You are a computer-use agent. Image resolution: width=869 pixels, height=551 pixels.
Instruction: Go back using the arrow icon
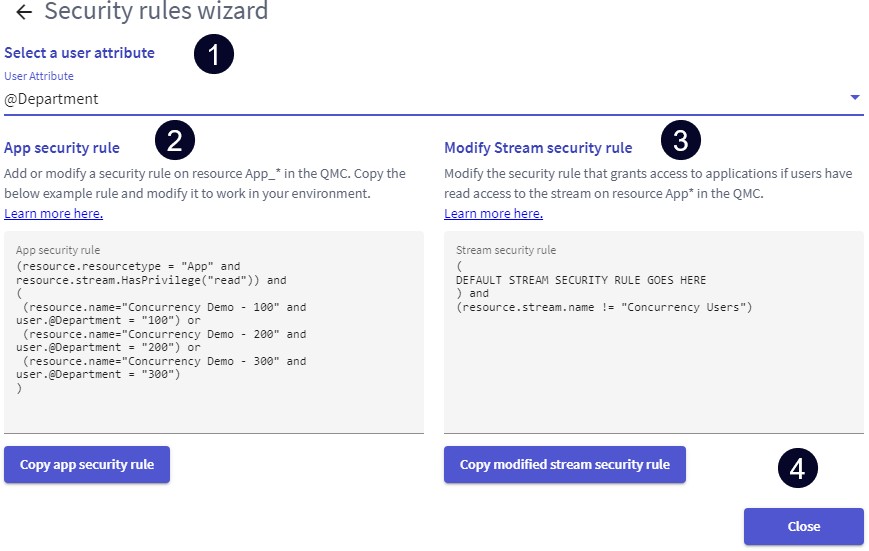pyautogui.click(x=24, y=12)
